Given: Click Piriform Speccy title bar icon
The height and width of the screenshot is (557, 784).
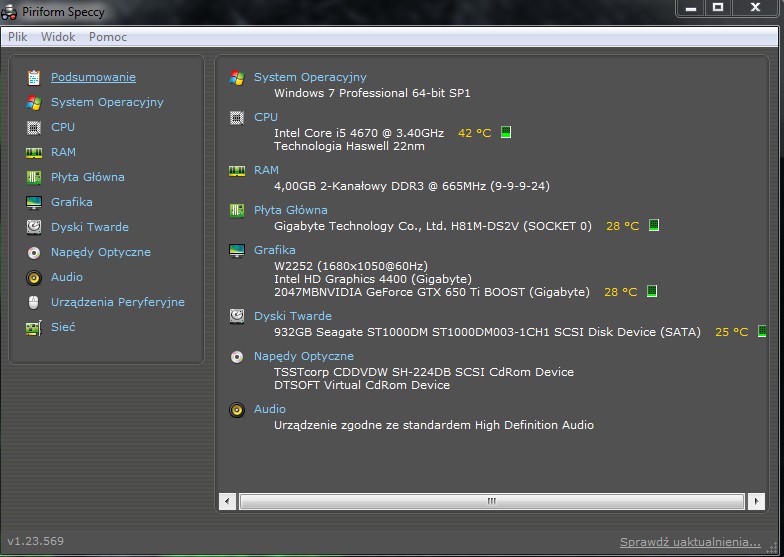Looking at the screenshot, I should pos(9,12).
